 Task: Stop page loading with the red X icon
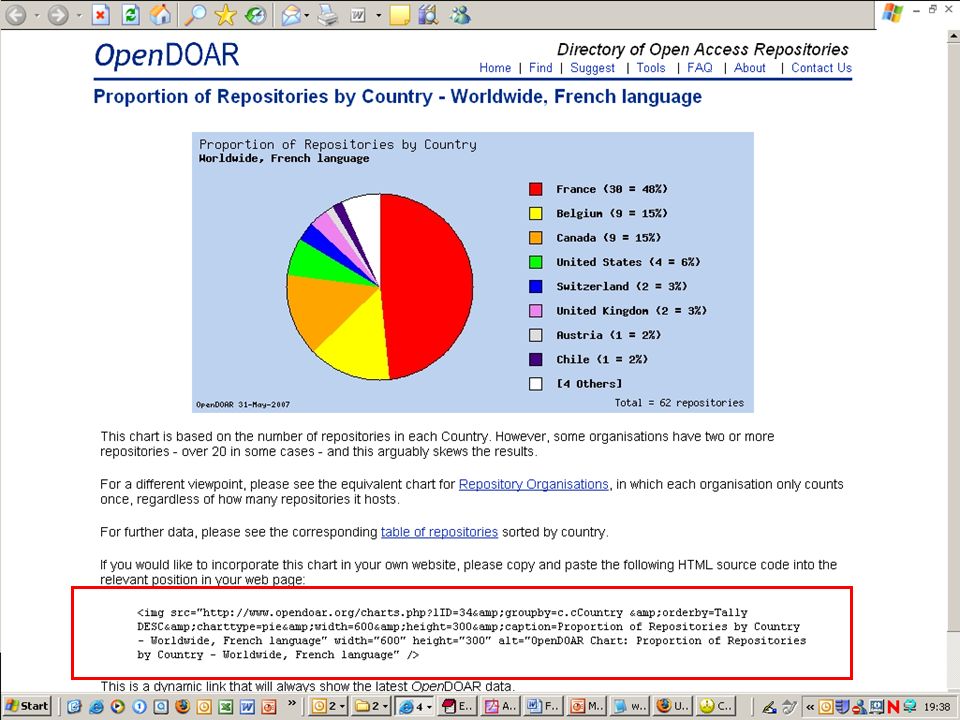tap(100, 15)
